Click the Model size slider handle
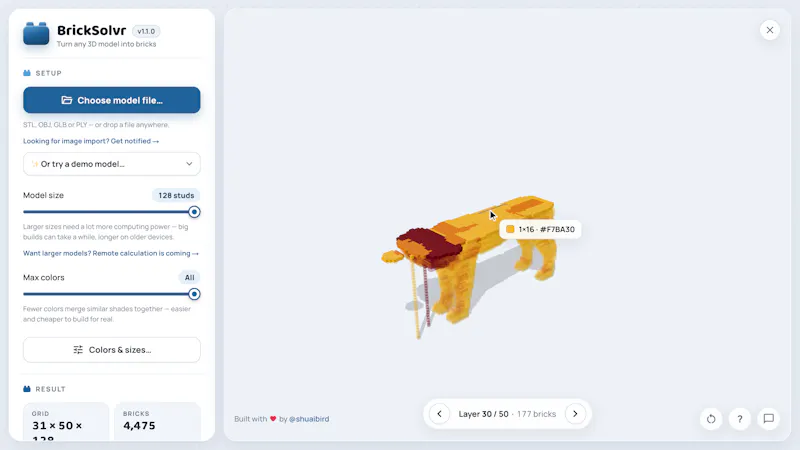 194,212
